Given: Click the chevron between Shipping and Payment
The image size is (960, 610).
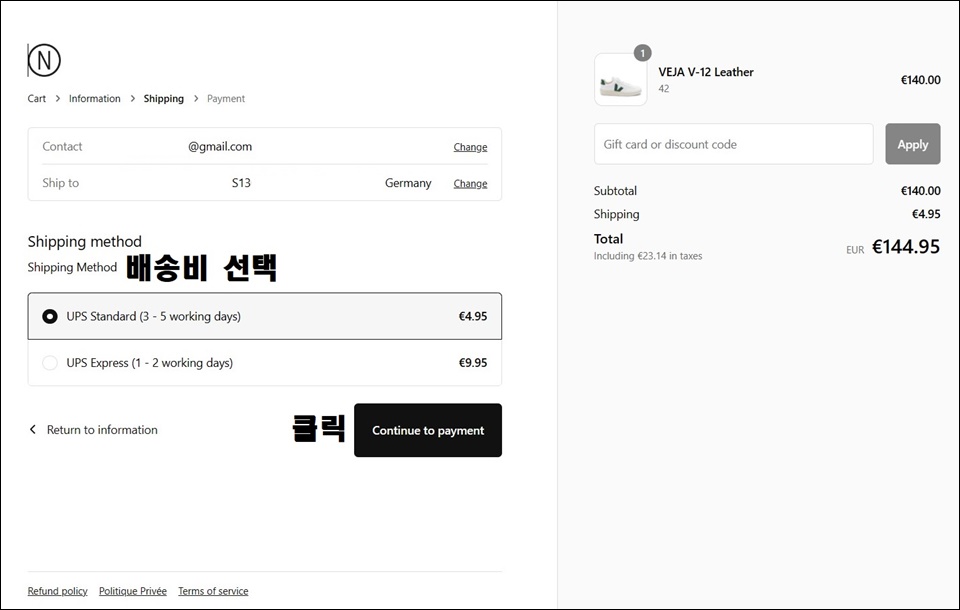Looking at the screenshot, I should (196, 99).
